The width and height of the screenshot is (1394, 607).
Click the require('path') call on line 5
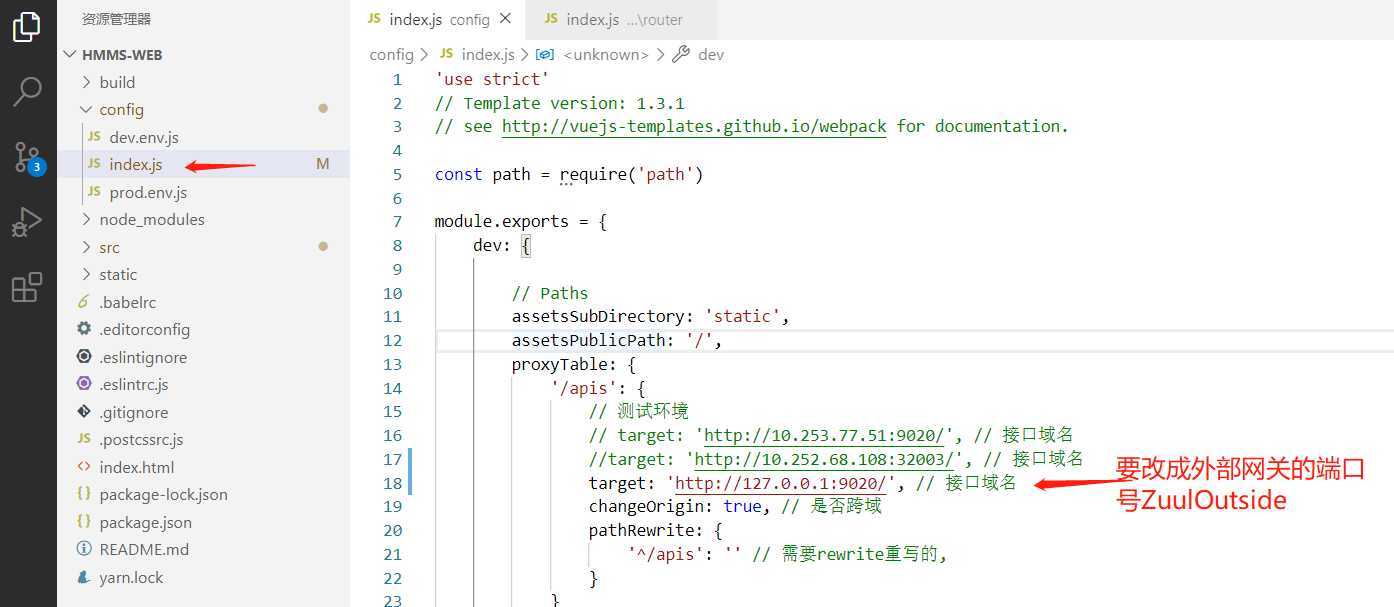point(631,175)
